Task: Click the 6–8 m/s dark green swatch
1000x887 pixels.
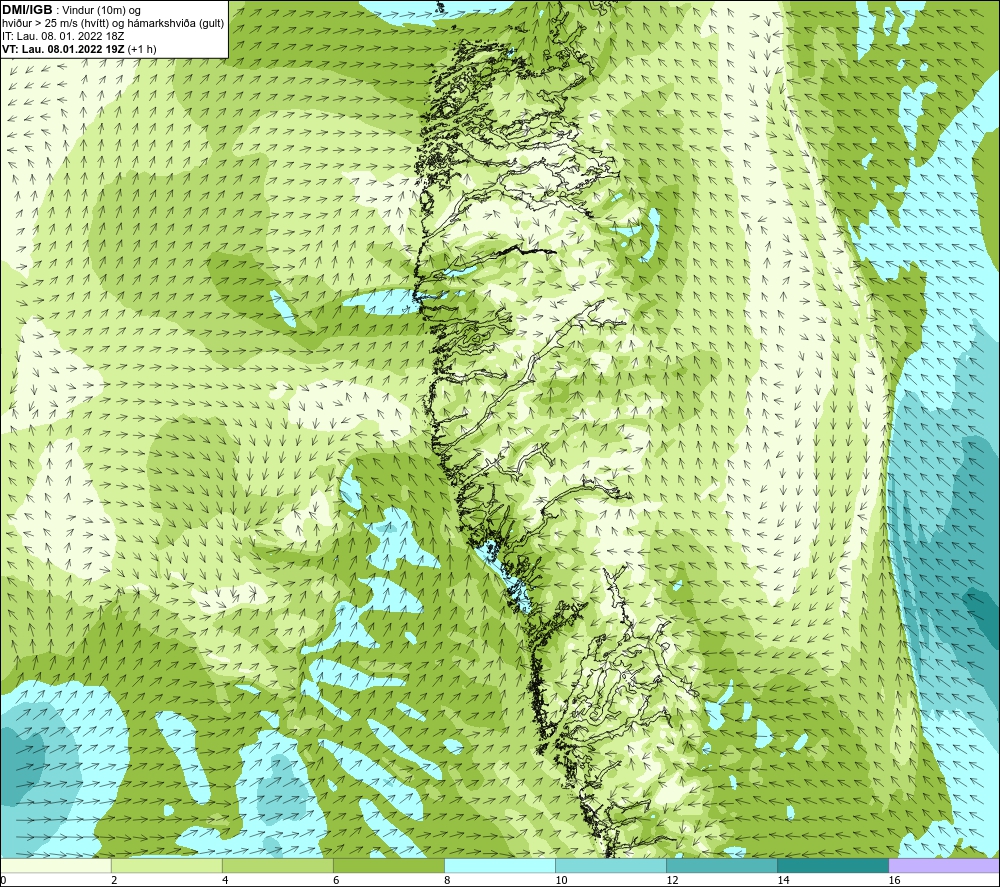Action: 388,865
